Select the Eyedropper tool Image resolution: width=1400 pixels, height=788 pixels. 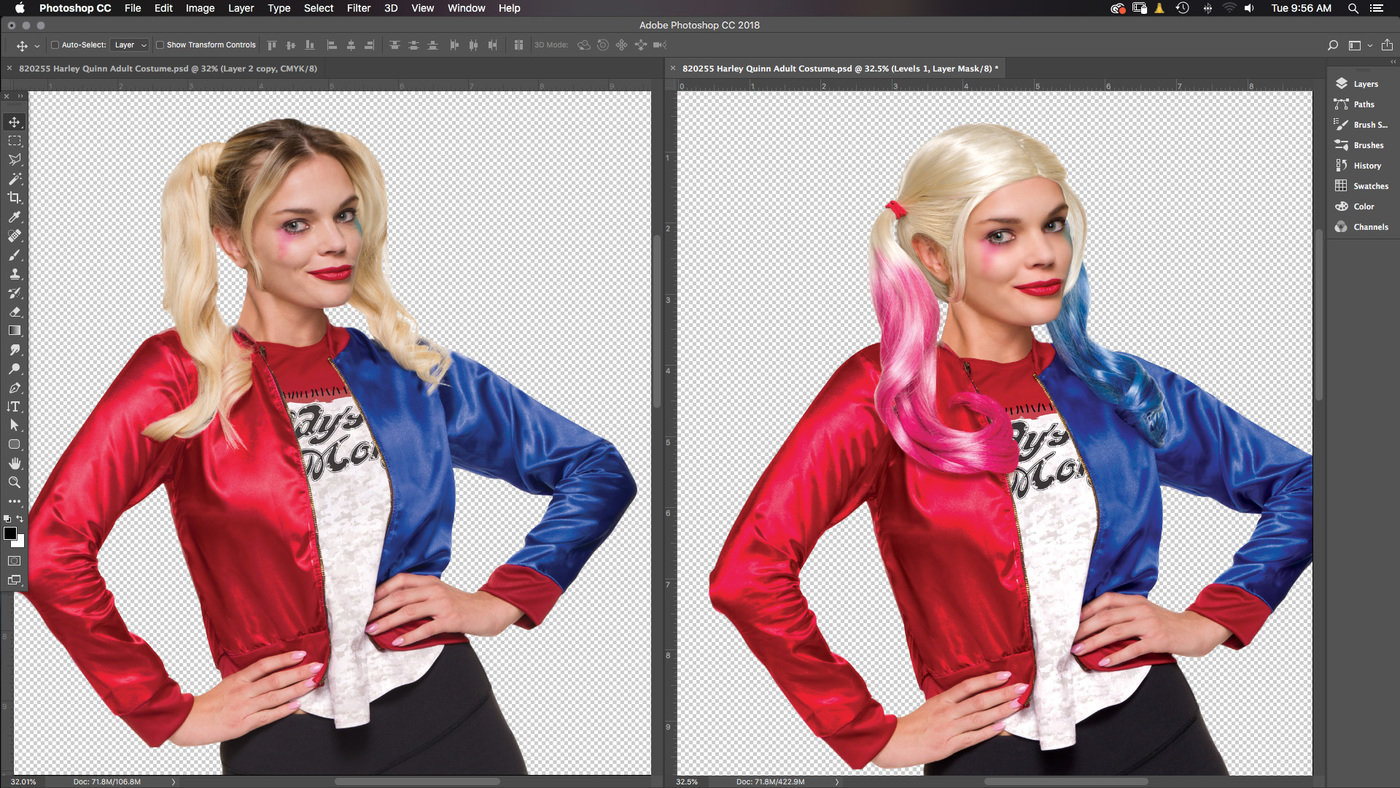[x=14, y=217]
